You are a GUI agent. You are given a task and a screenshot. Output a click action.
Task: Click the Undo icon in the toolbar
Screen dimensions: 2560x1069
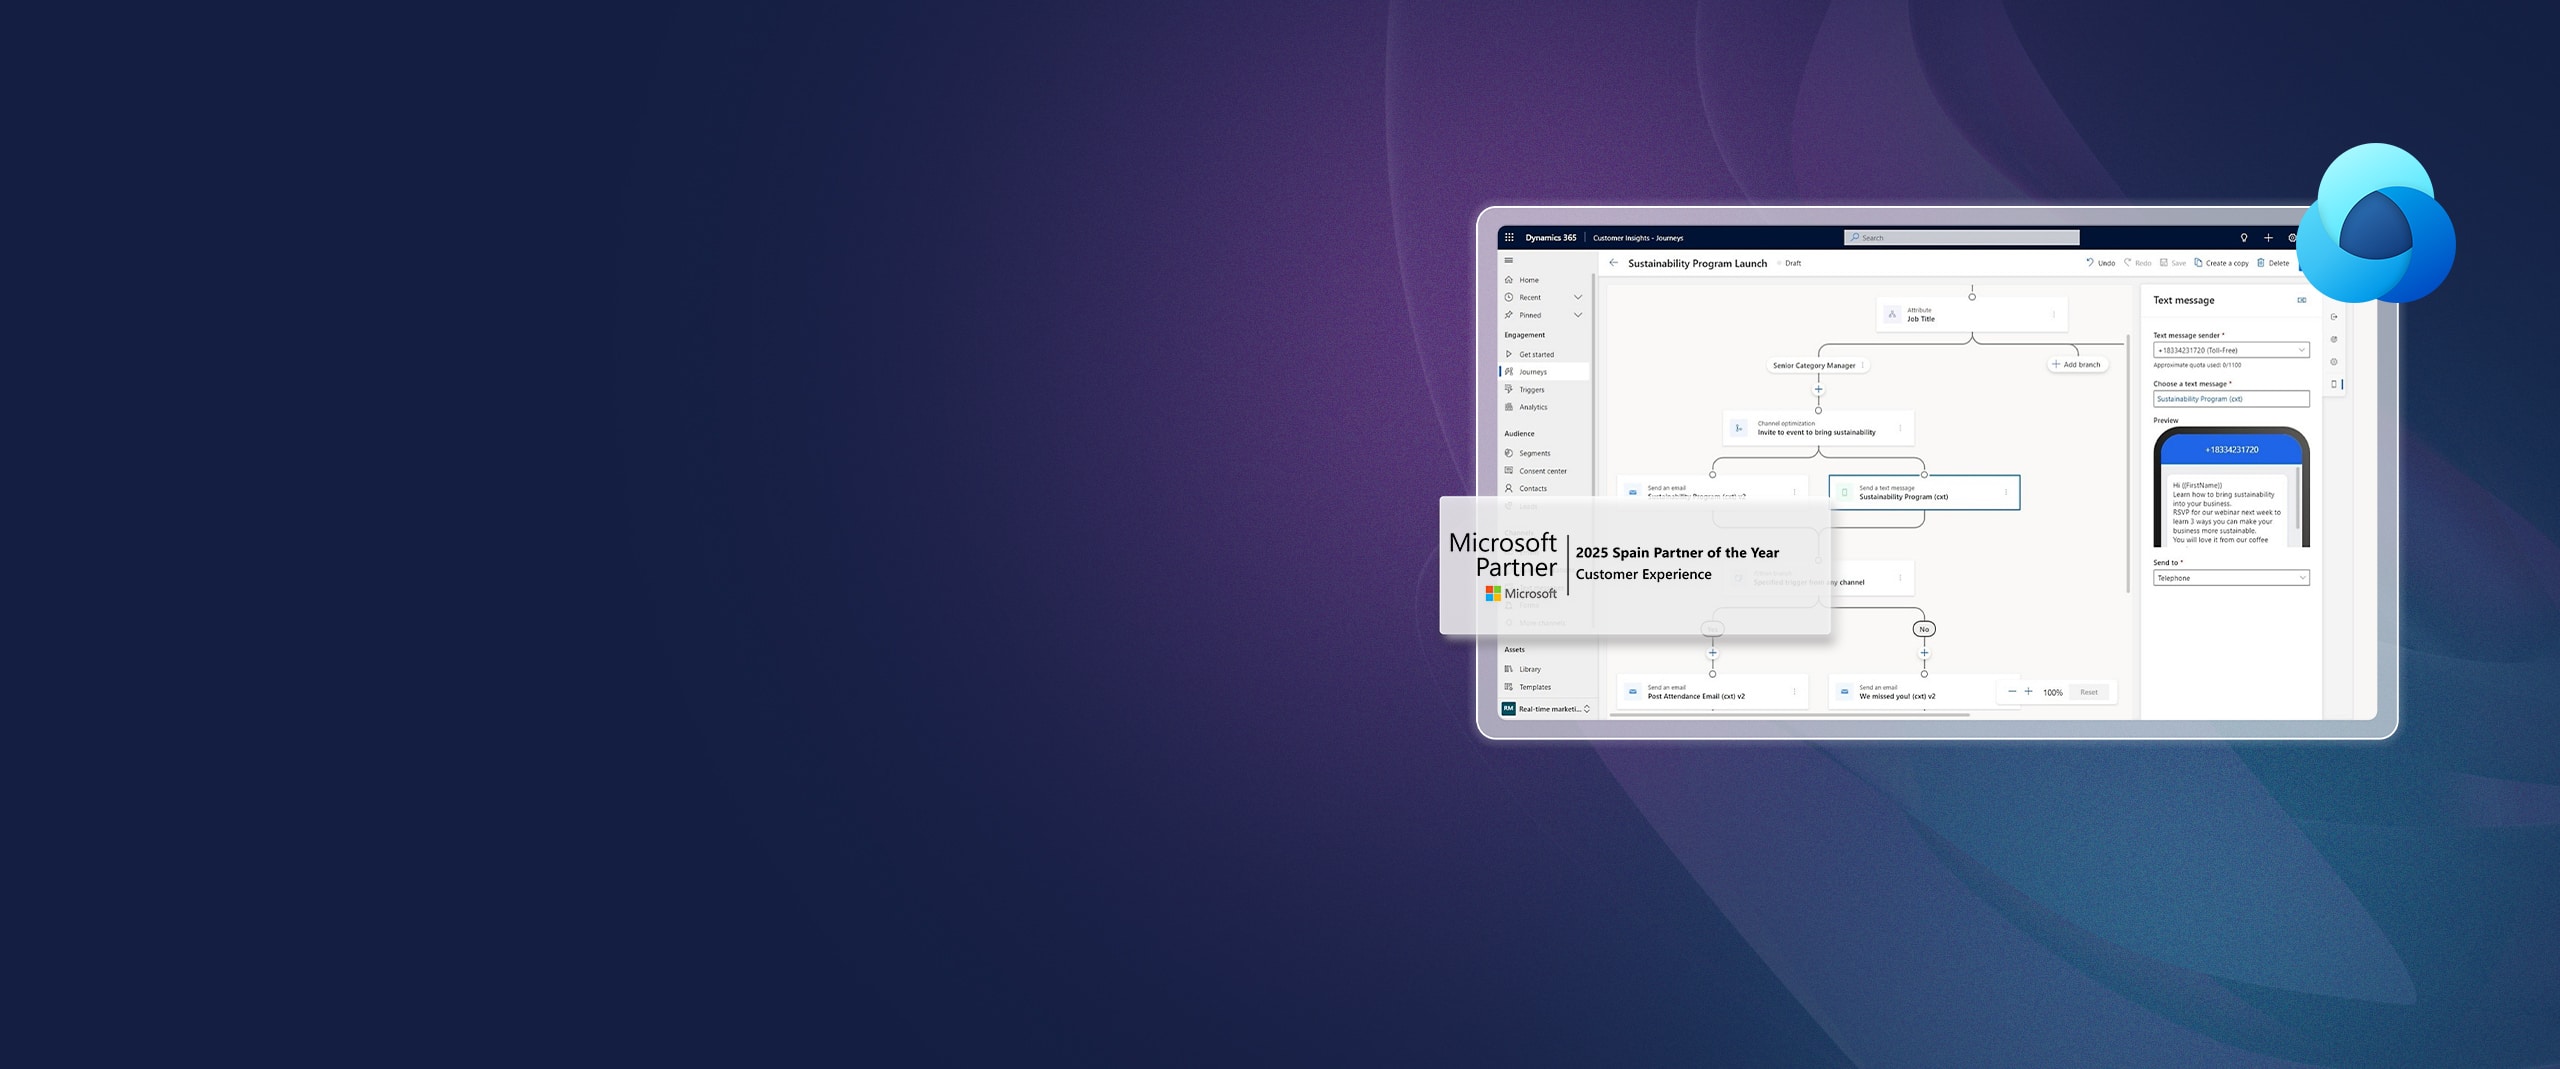[2090, 263]
